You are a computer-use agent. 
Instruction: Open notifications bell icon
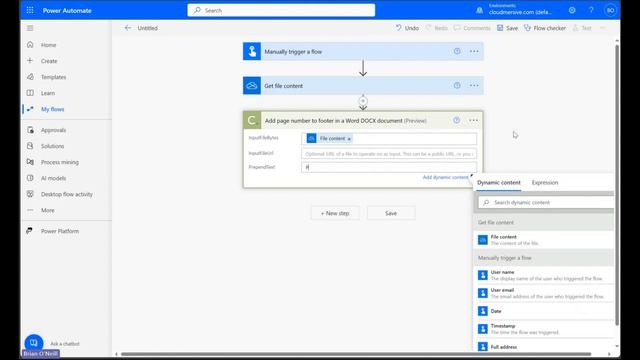click(x=480, y=10)
